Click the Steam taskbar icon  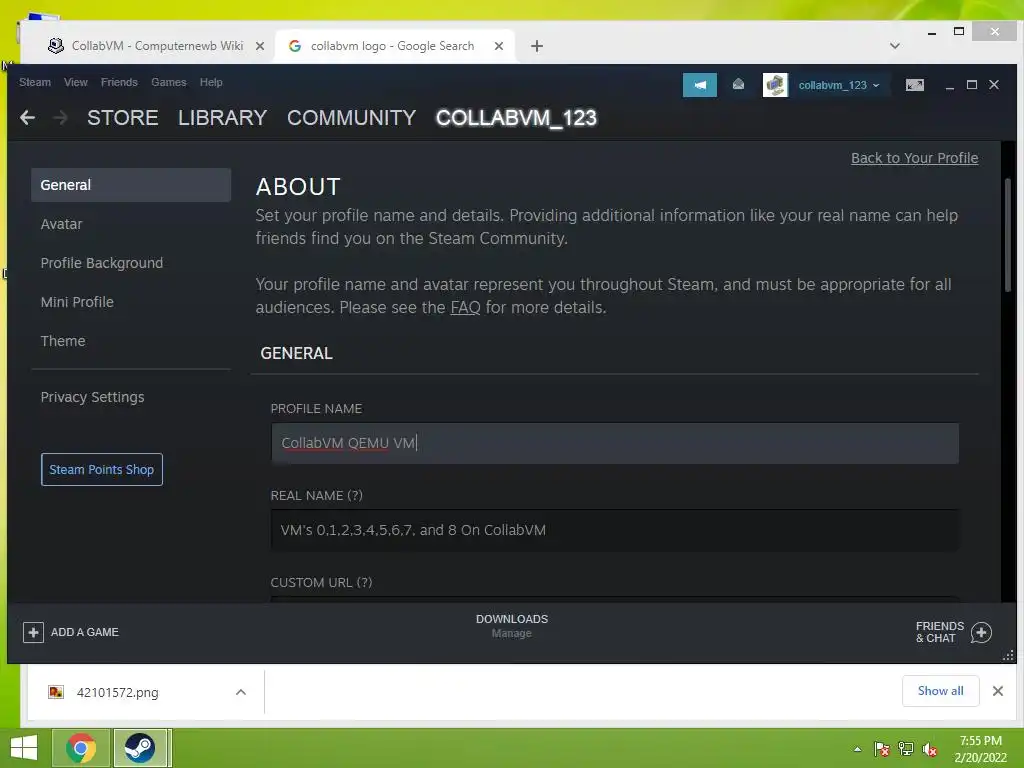pos(140,748)
